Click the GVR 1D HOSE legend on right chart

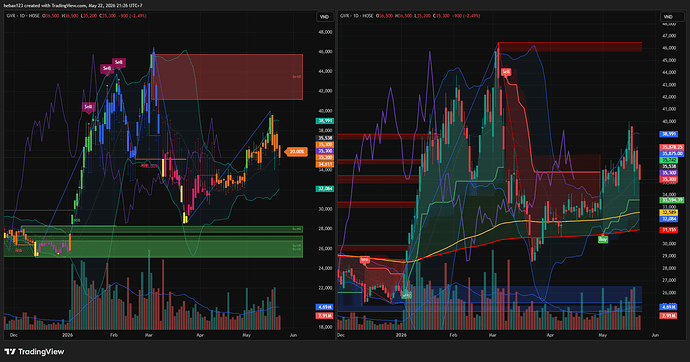356,16
